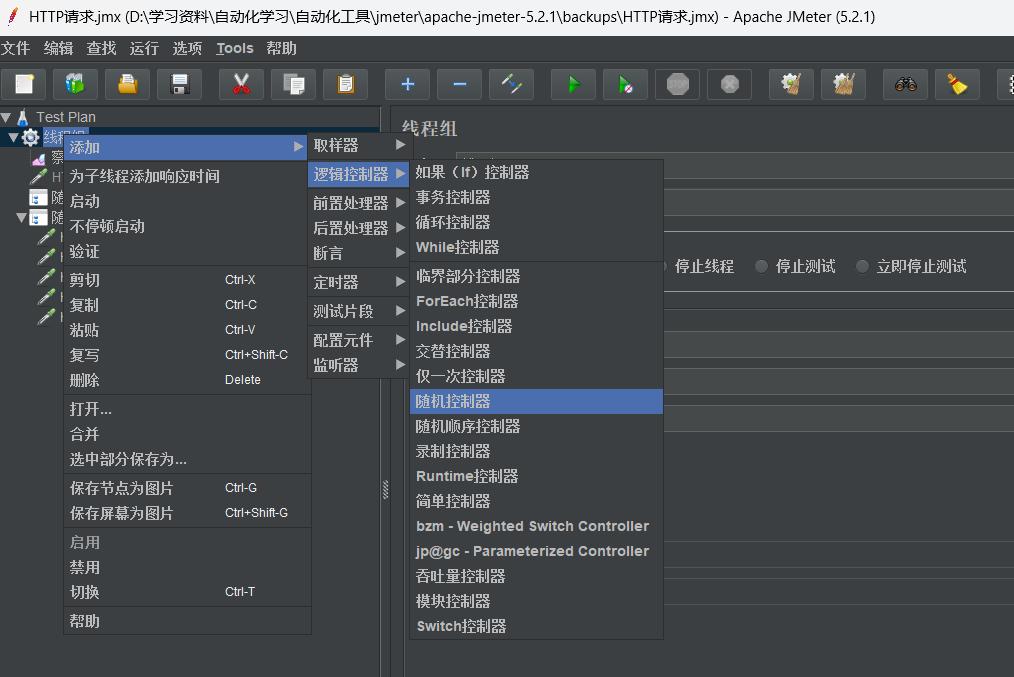Expand the 断言 submenu

click(x=358, y=253)
